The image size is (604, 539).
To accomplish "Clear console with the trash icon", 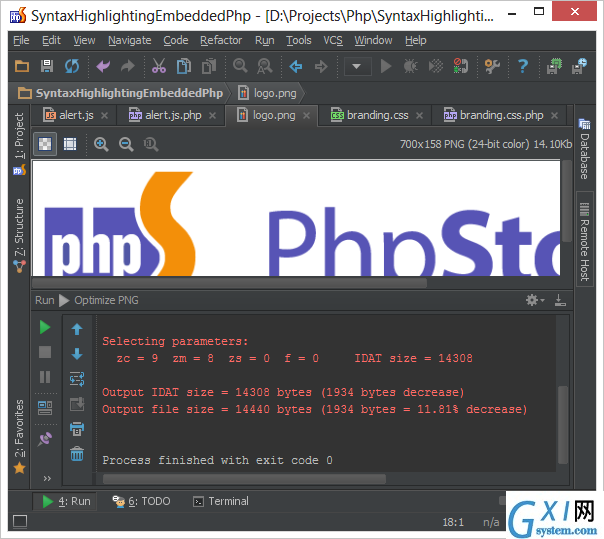I will [x=77, y=453].
